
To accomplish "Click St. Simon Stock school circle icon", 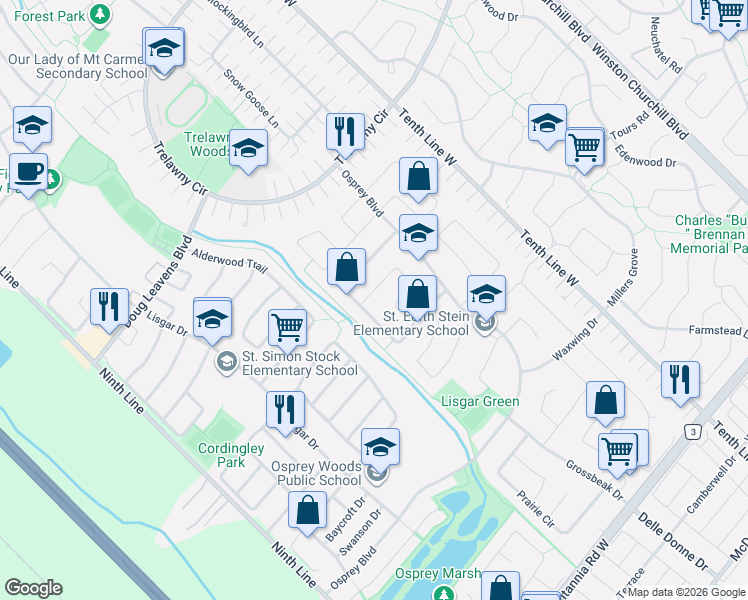I will coord(226,362).
